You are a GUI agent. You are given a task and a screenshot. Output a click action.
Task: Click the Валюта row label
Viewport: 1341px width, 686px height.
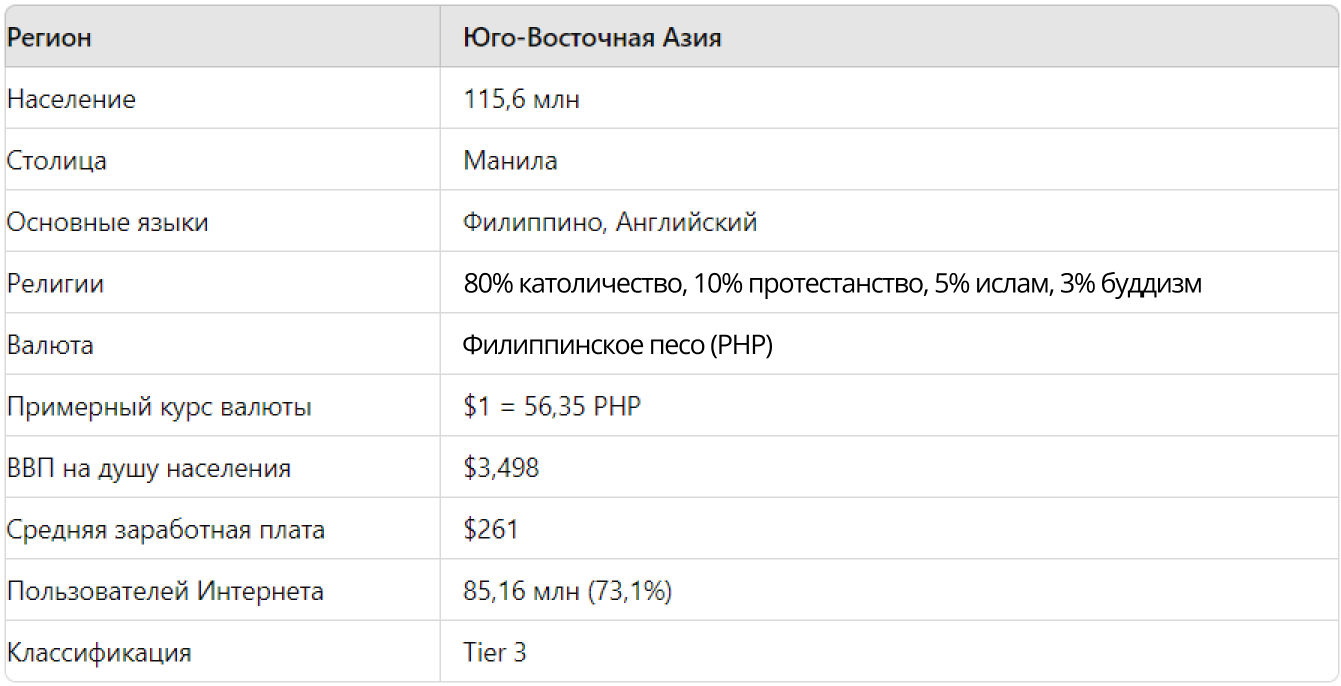coord(50,346)
